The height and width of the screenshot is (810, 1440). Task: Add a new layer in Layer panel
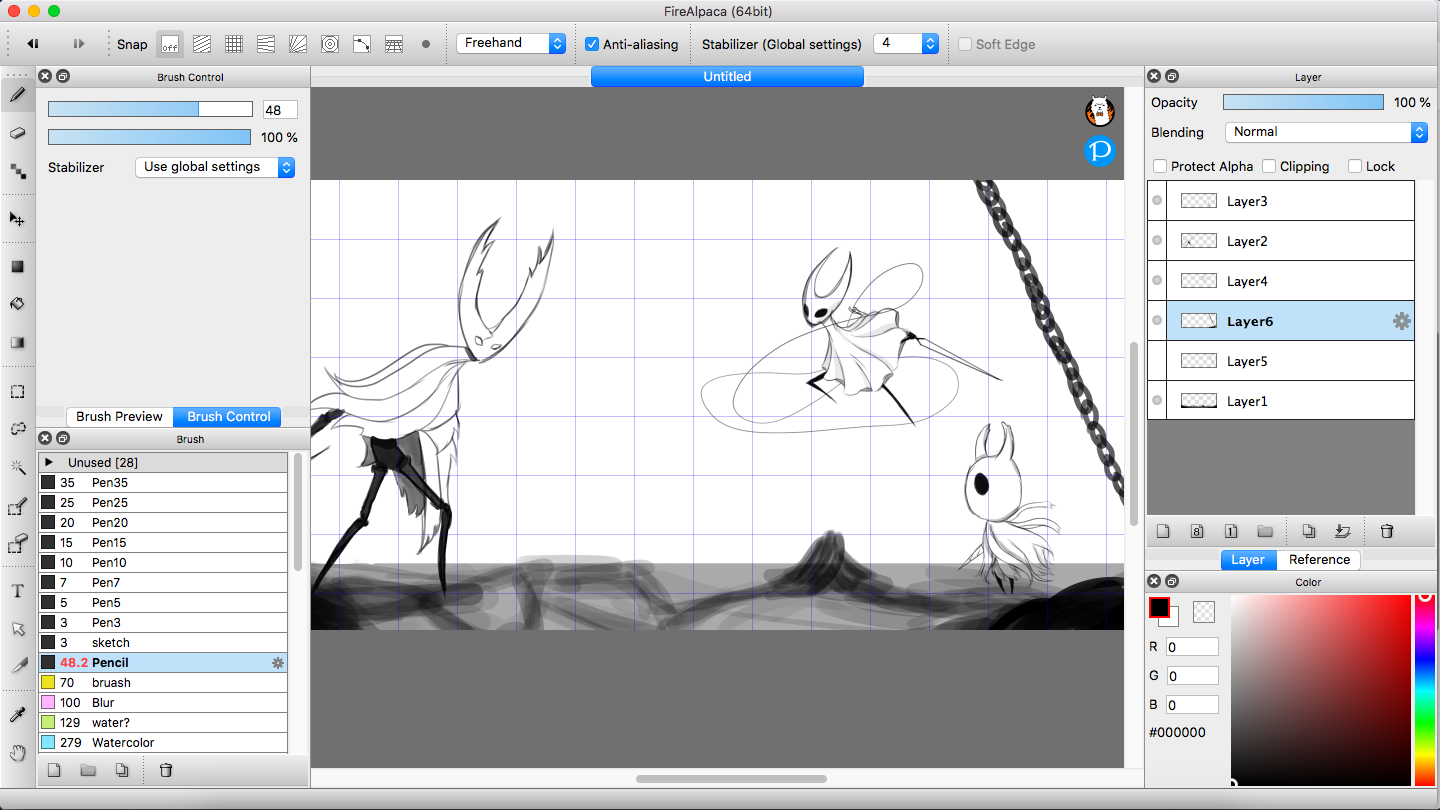pyautogui.click(x=1163, y=531)
